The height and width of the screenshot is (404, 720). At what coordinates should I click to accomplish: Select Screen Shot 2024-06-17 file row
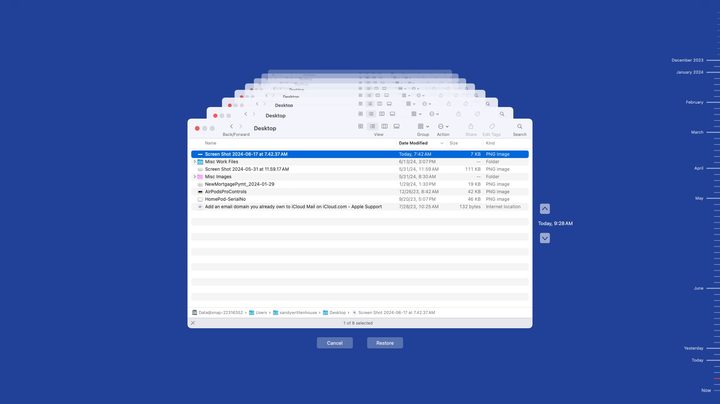(x=360, y=154)
